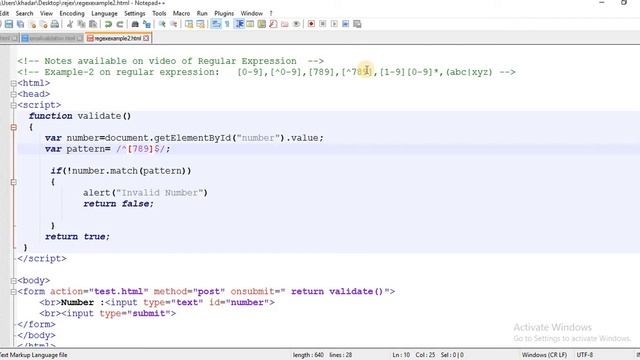
Task: Click the green Undo arrow icon
Action: 108,24
